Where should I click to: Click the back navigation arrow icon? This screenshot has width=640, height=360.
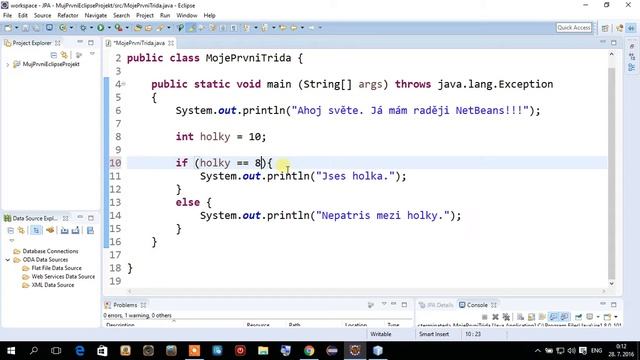(293, 28)
